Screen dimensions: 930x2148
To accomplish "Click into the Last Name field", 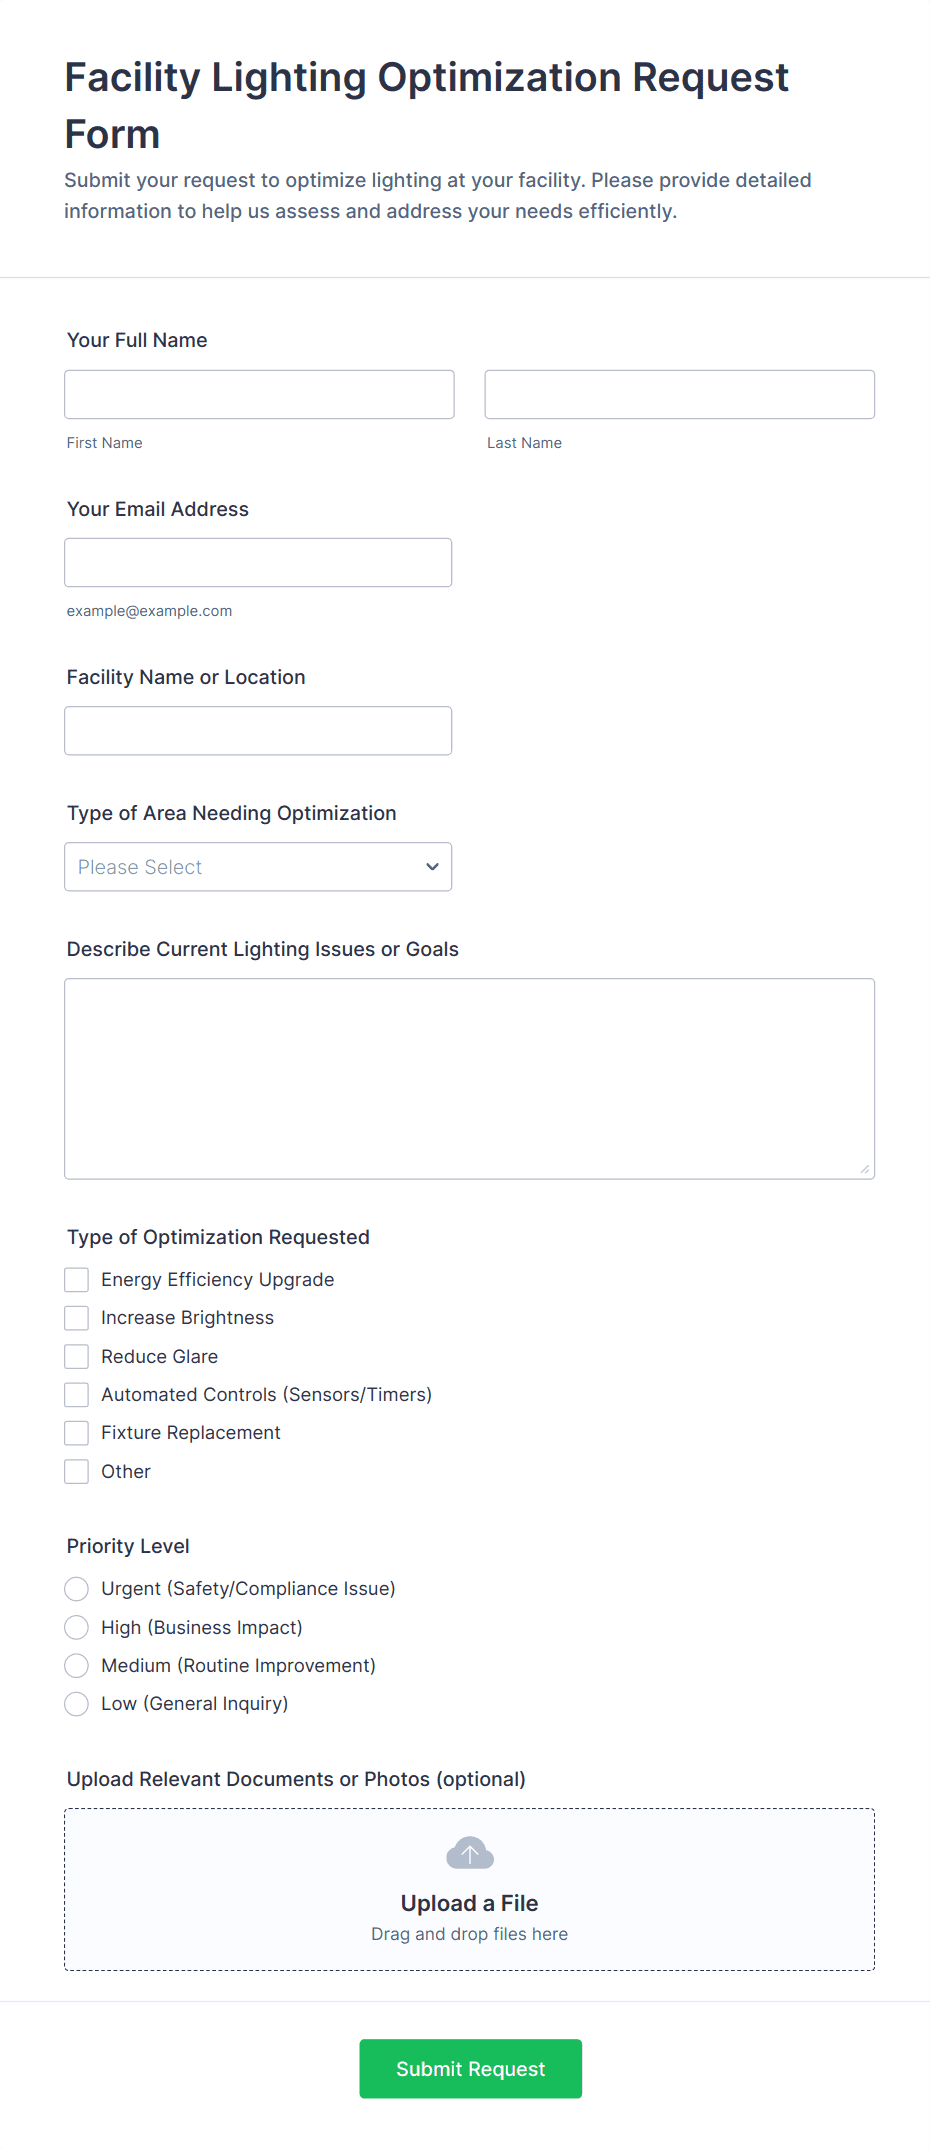I will 679,395.
